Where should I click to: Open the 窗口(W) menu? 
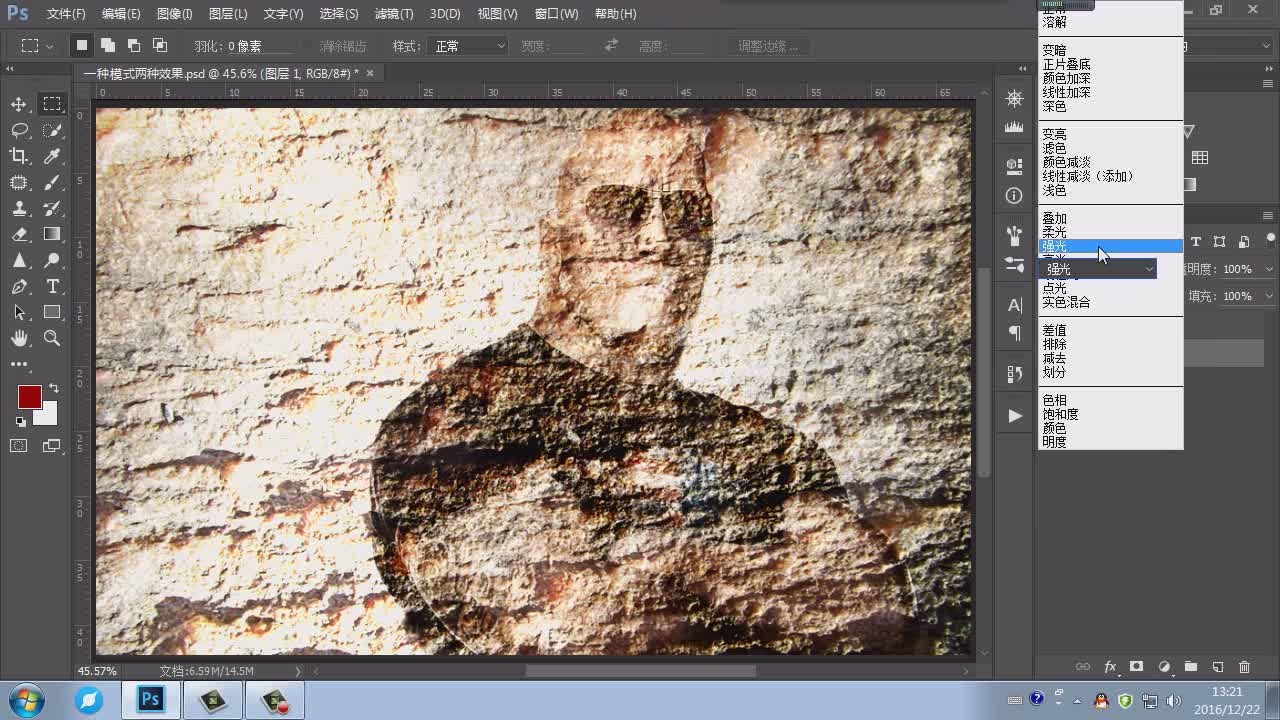(556, 14)
